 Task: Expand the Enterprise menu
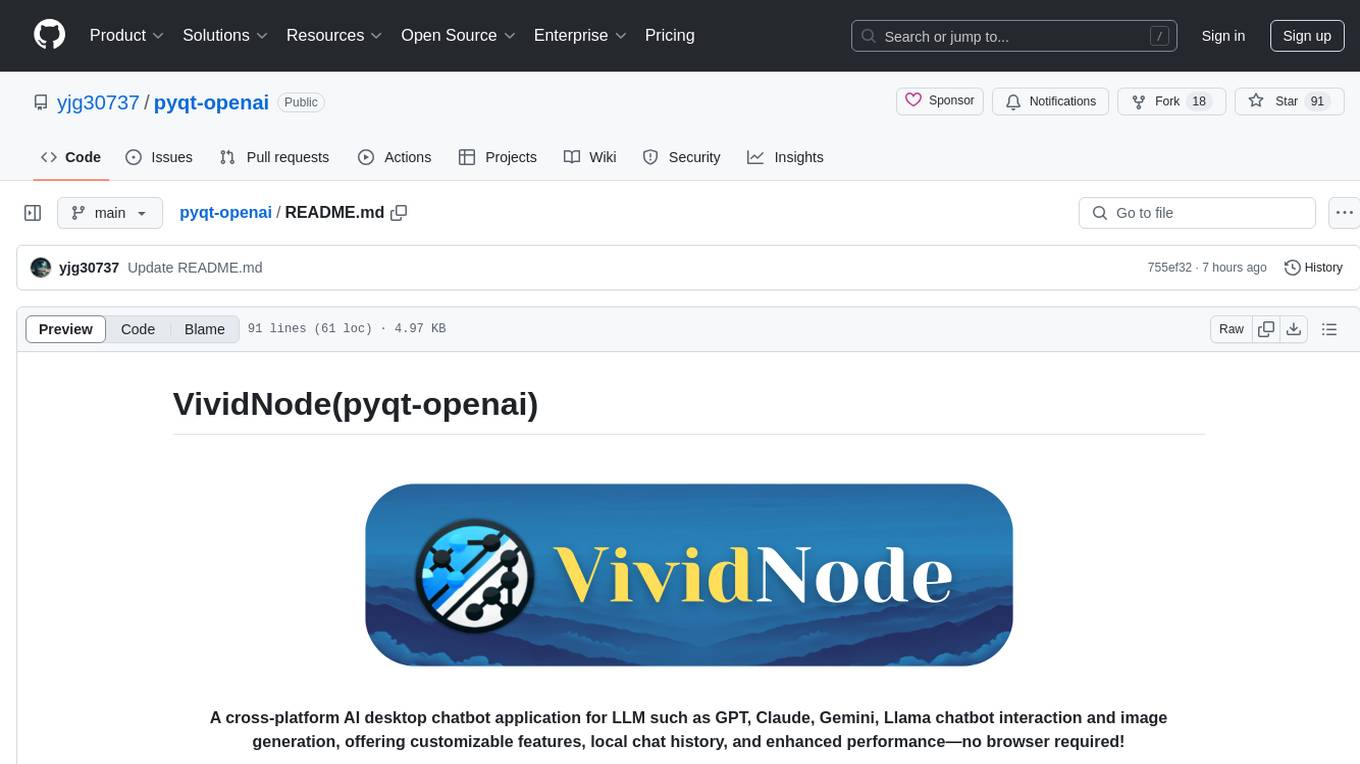point(580,35)
